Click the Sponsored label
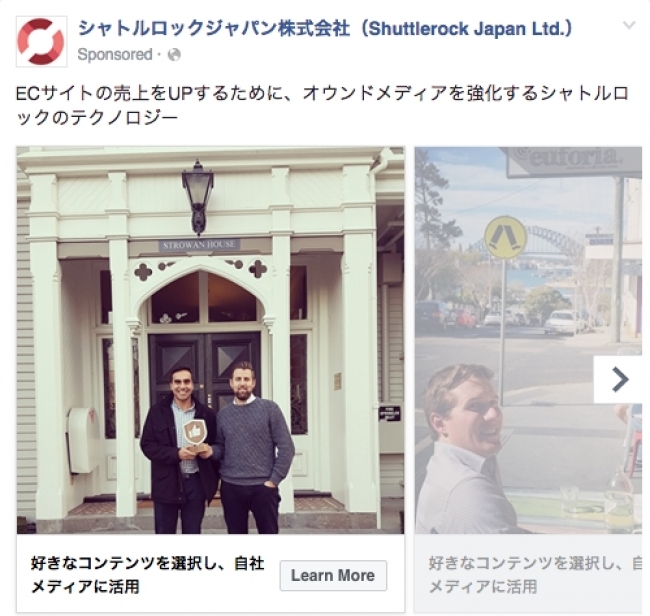 [115, 55]
